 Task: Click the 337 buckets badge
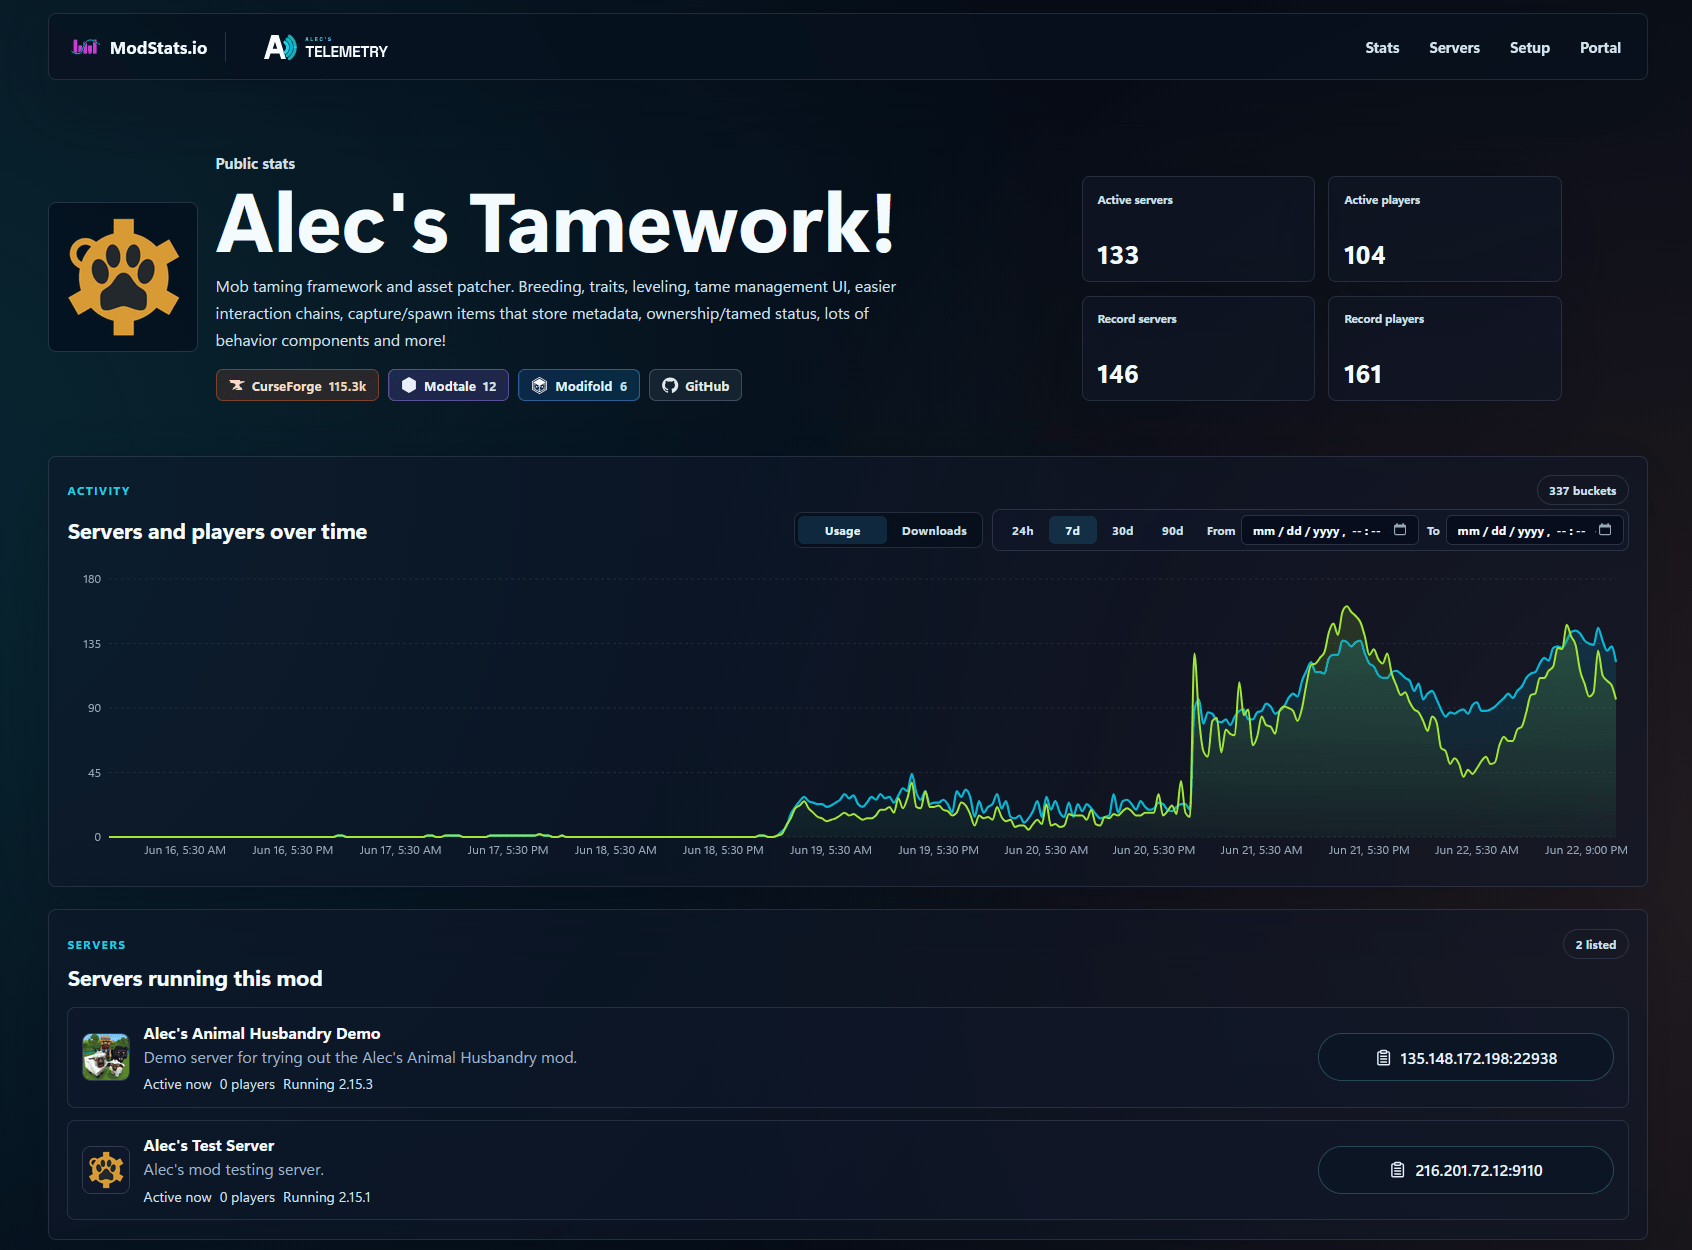[x=1582, y=491]
